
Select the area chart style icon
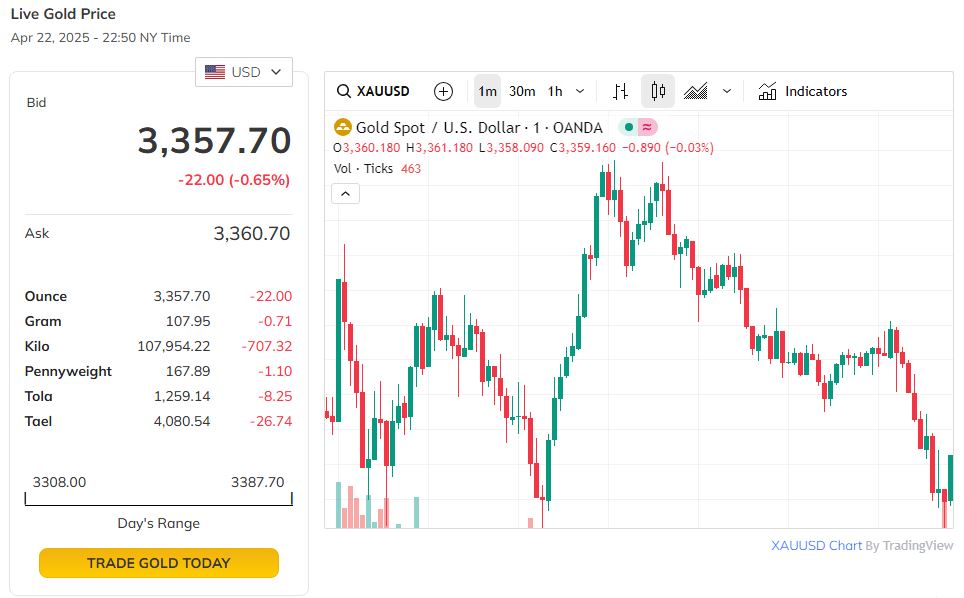pos(696,91)
